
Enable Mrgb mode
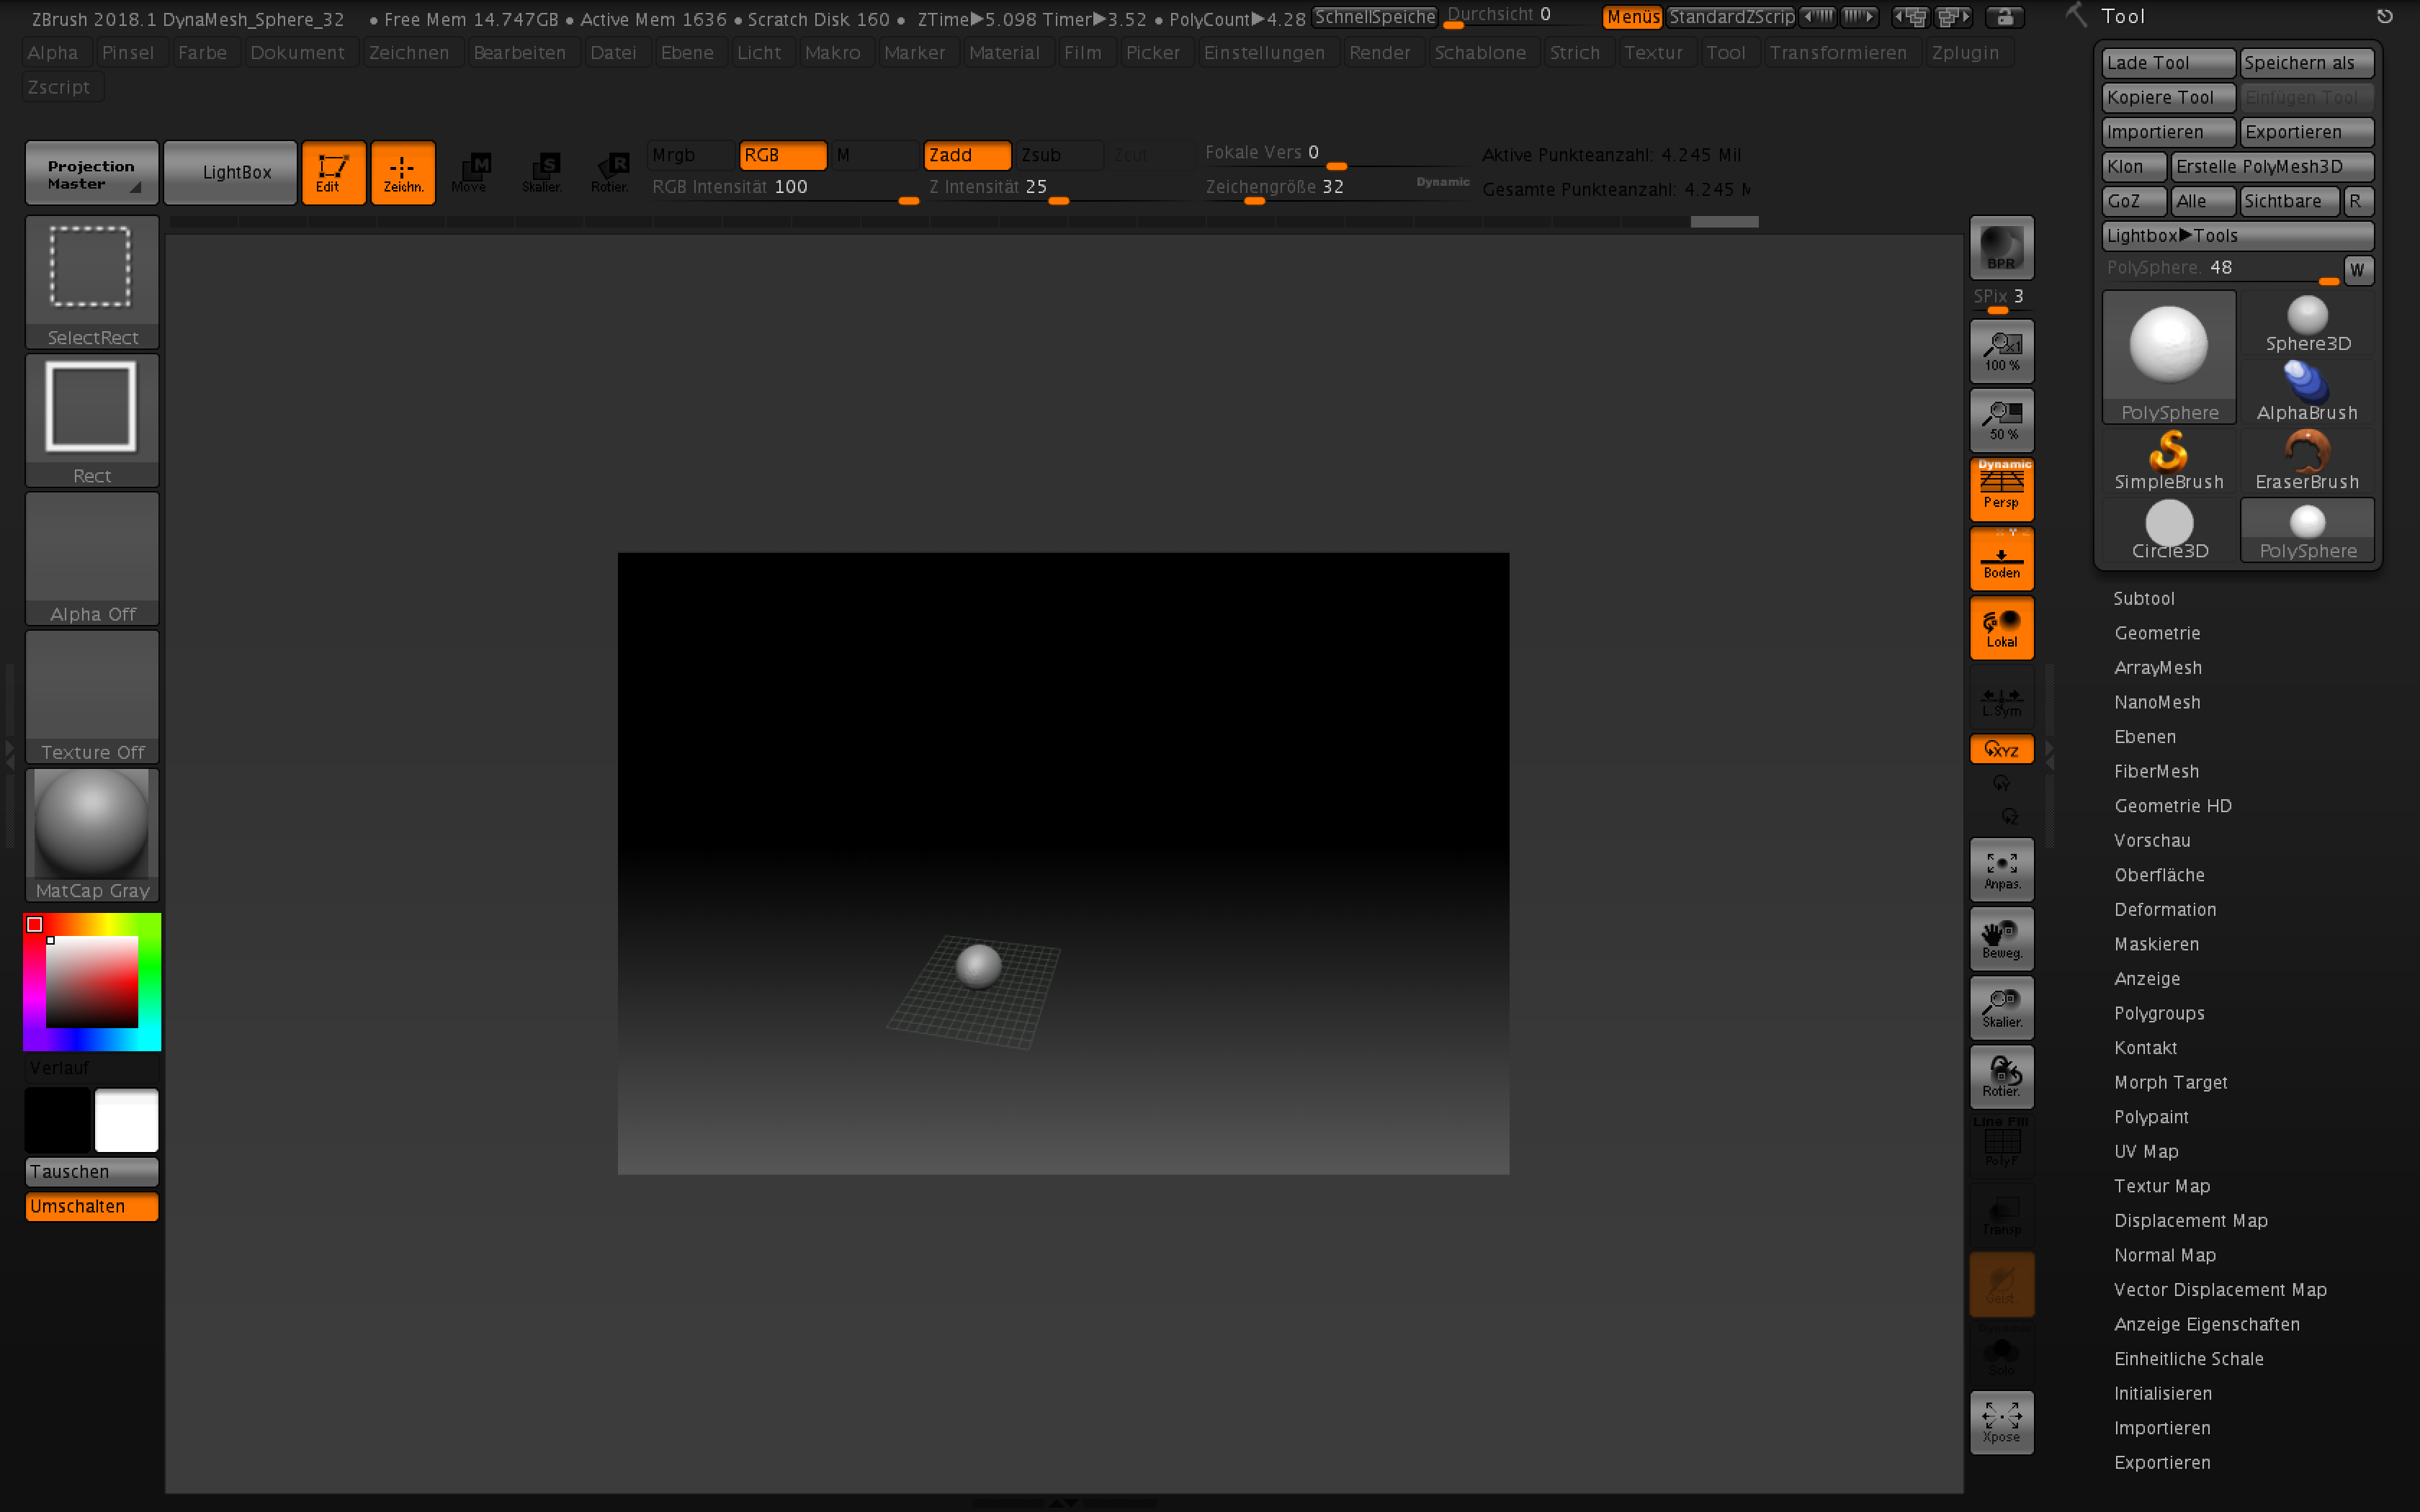(x=690, y=155)
